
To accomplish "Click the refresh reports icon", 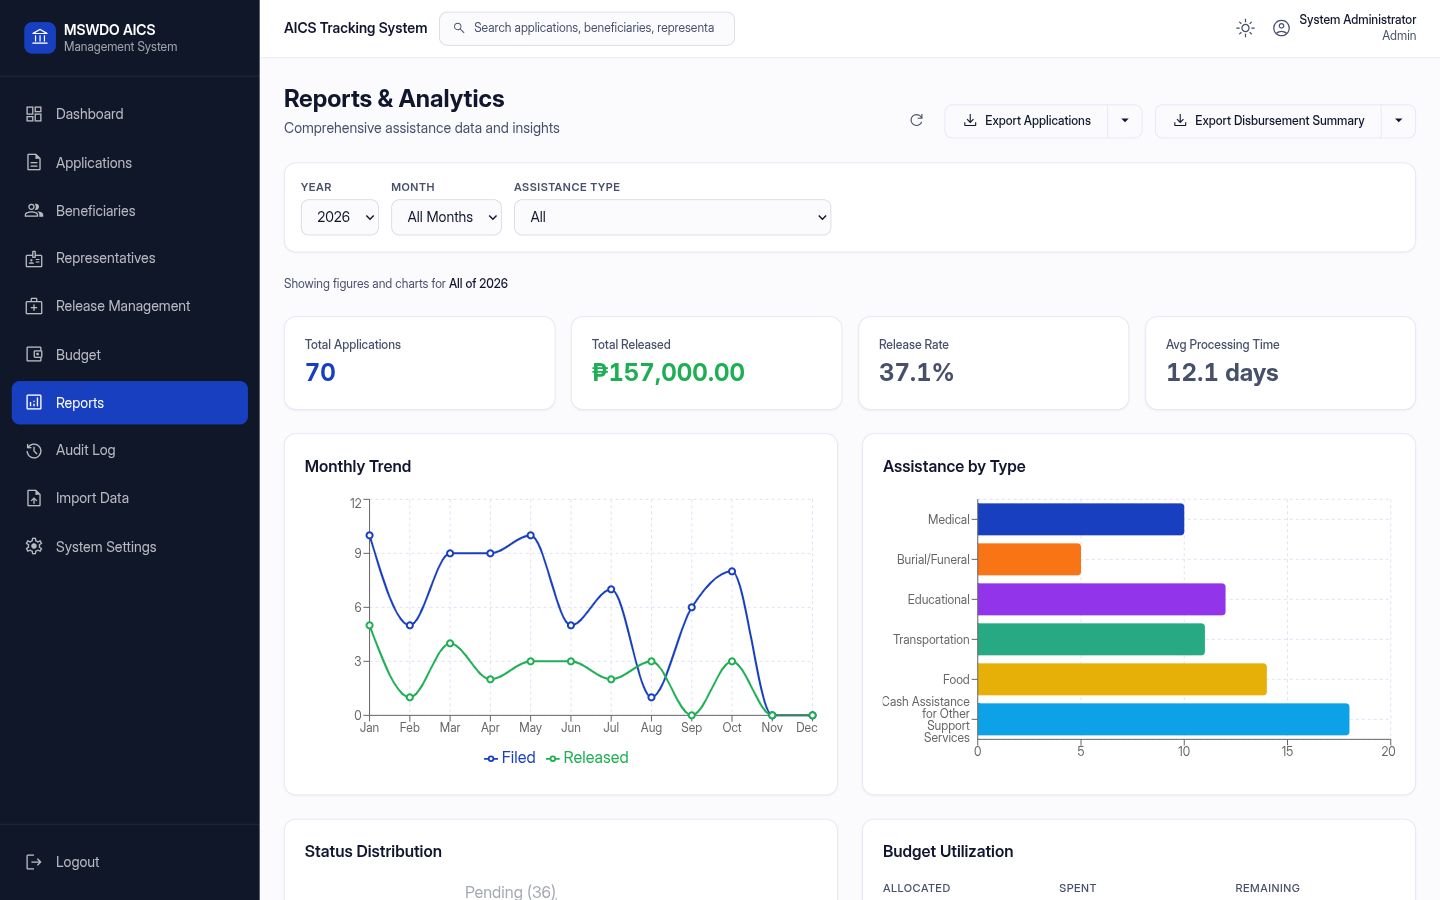I will (x=916, y=120).
